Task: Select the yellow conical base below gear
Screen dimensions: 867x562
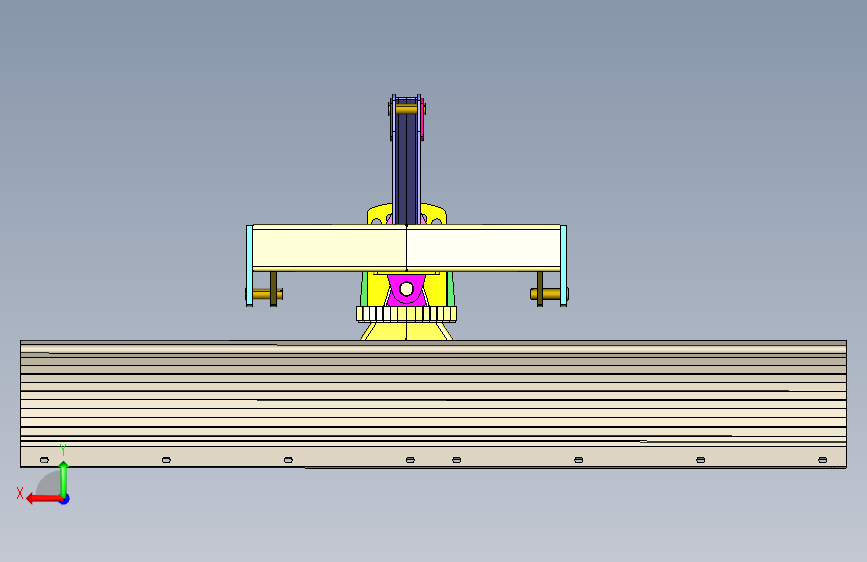Action: coord(406,331)
